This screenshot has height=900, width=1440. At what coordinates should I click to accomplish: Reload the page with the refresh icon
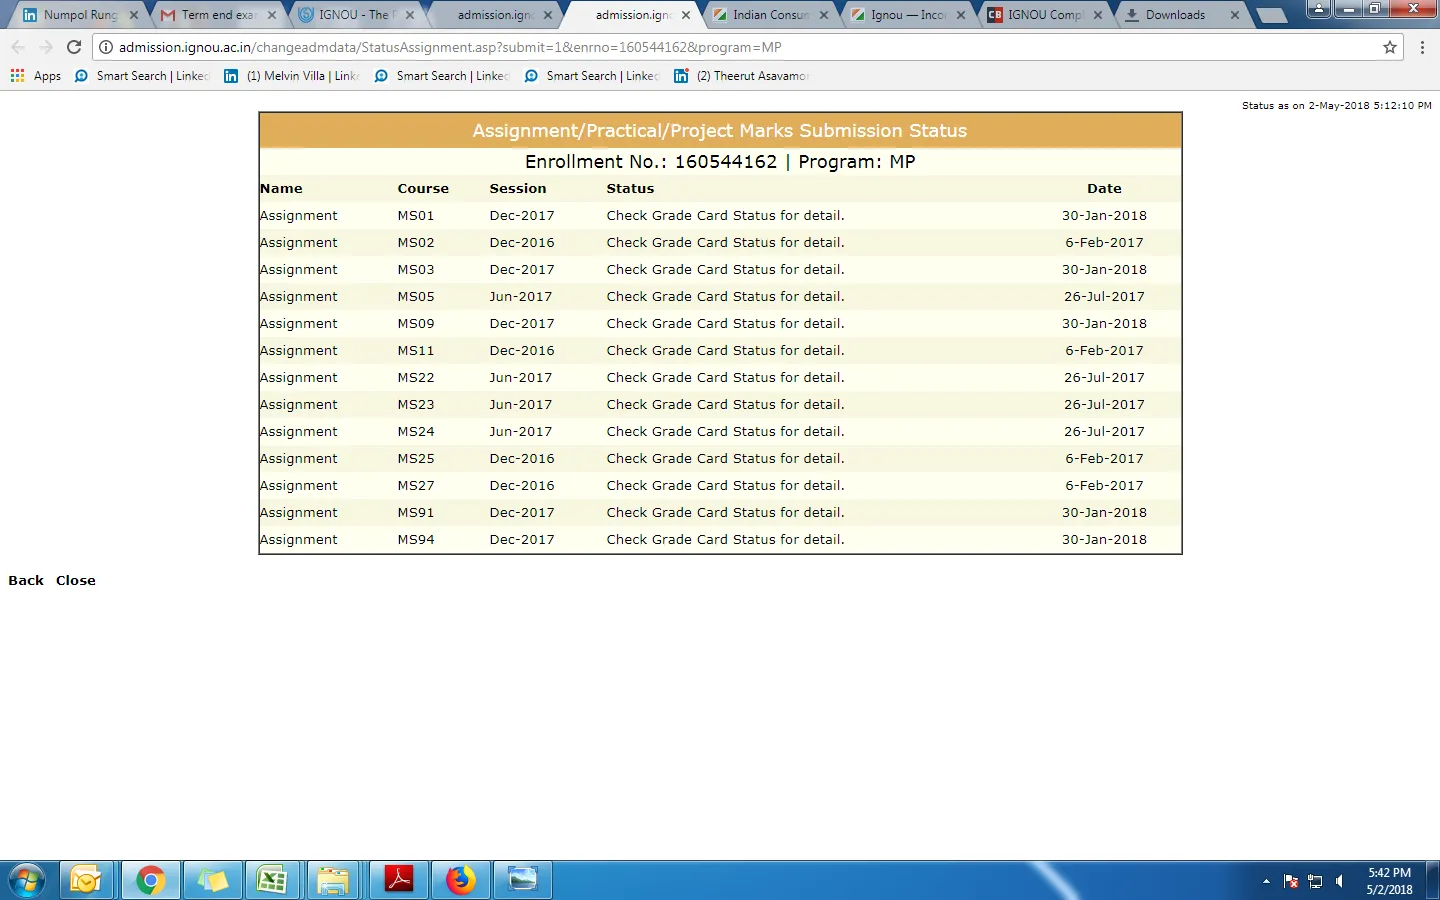tap(74, 47)
